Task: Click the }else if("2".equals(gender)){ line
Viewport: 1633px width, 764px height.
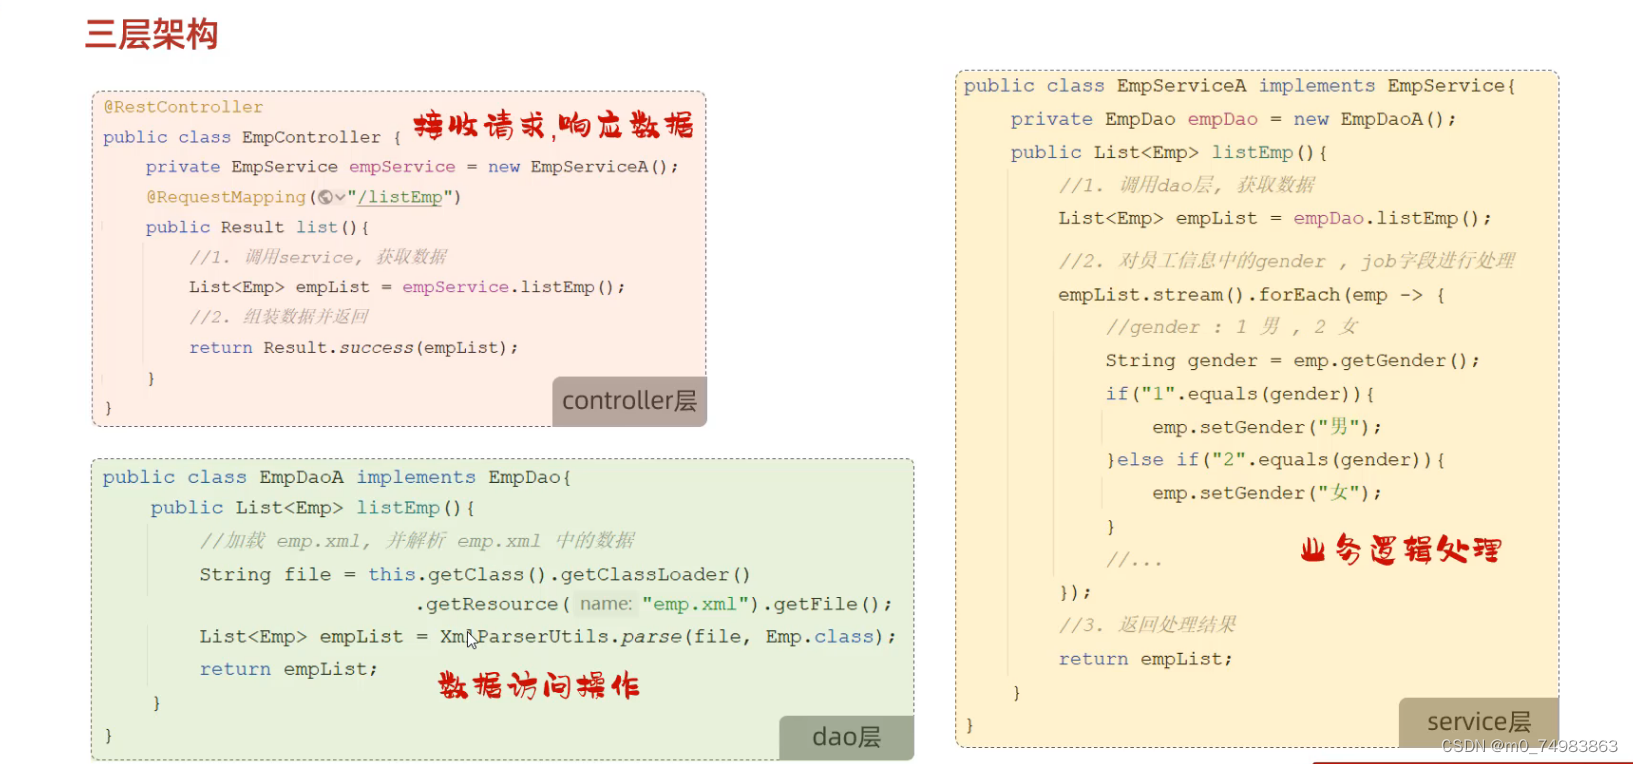Action: 1275,460
